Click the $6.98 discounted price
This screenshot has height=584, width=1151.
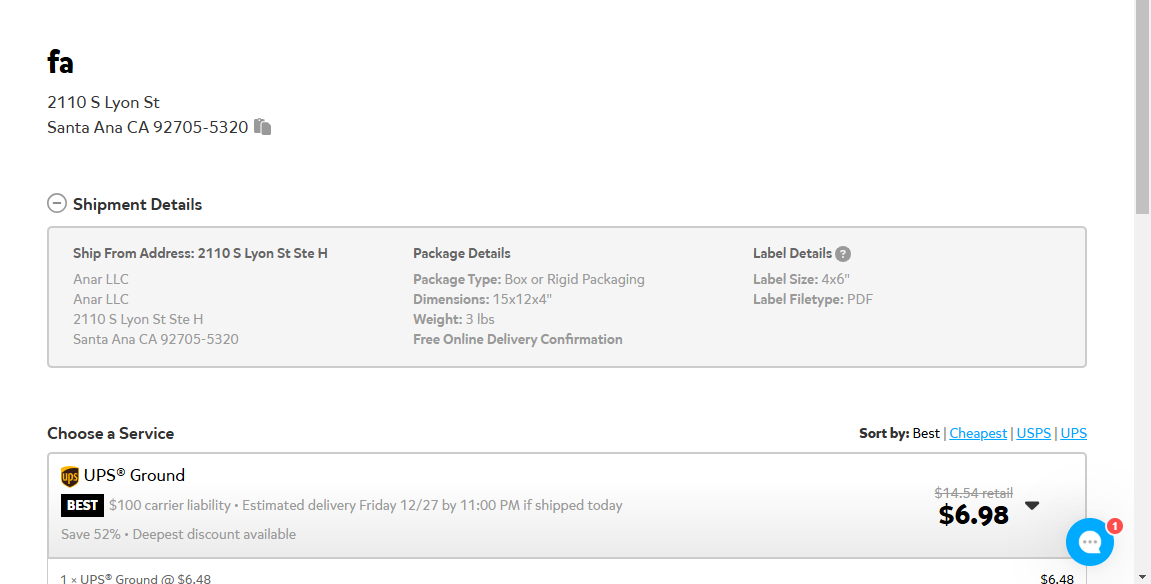click(x=973, y=515)
